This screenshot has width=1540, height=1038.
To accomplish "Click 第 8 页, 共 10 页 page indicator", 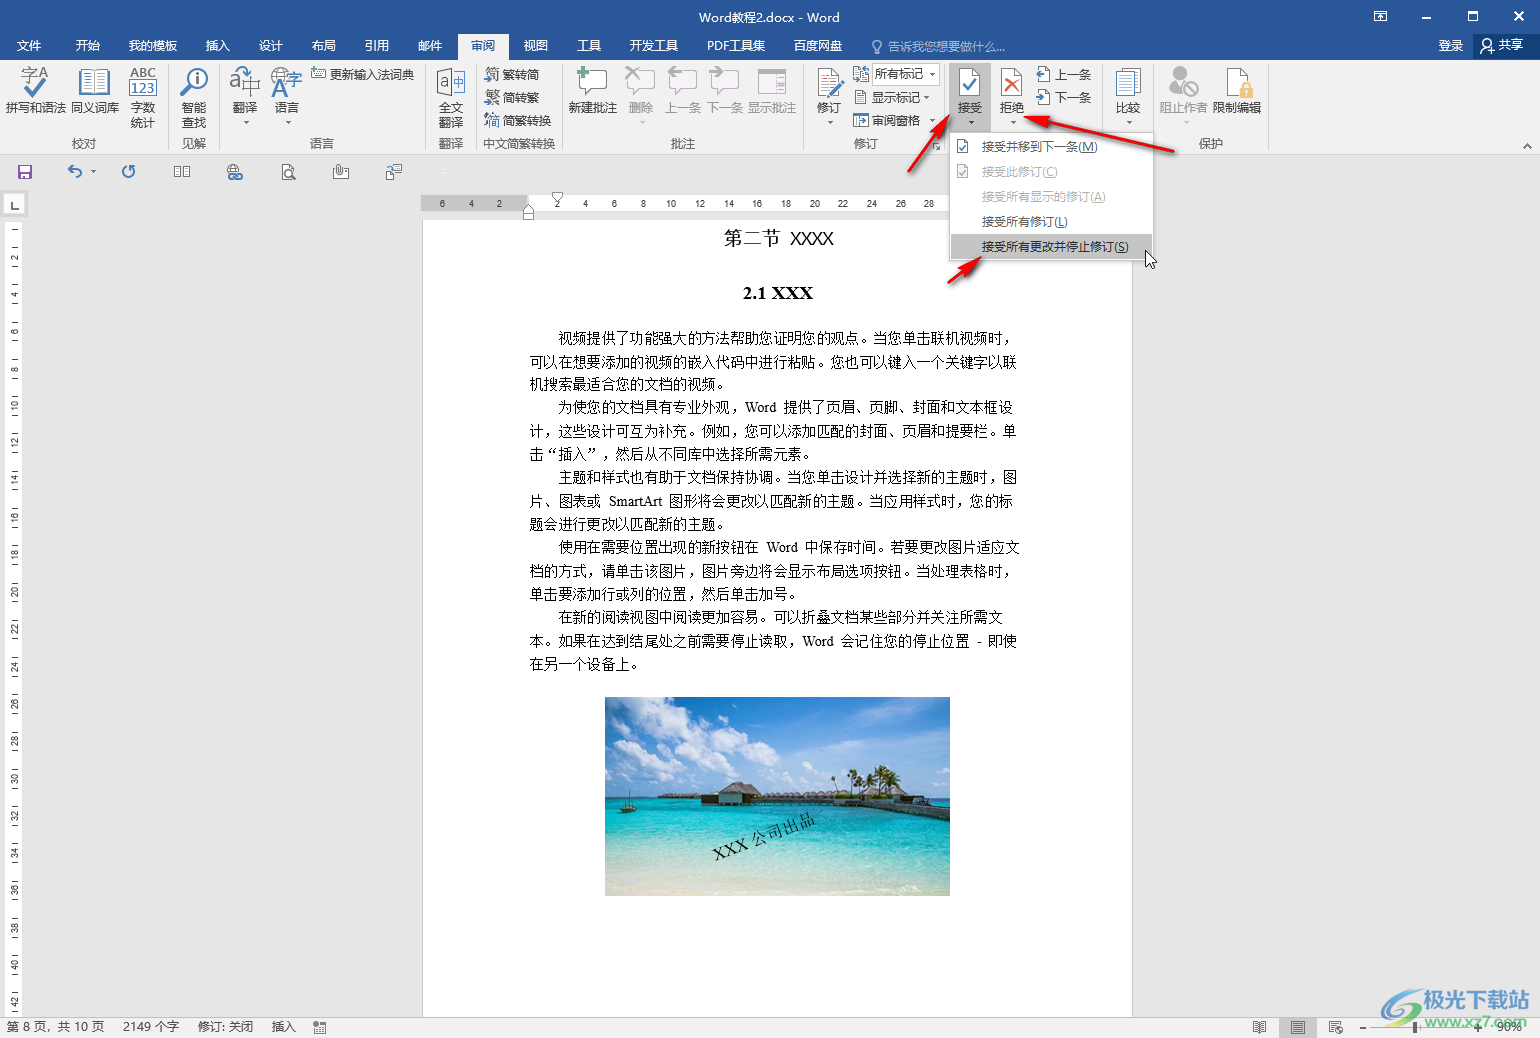I will (56, 1027).
